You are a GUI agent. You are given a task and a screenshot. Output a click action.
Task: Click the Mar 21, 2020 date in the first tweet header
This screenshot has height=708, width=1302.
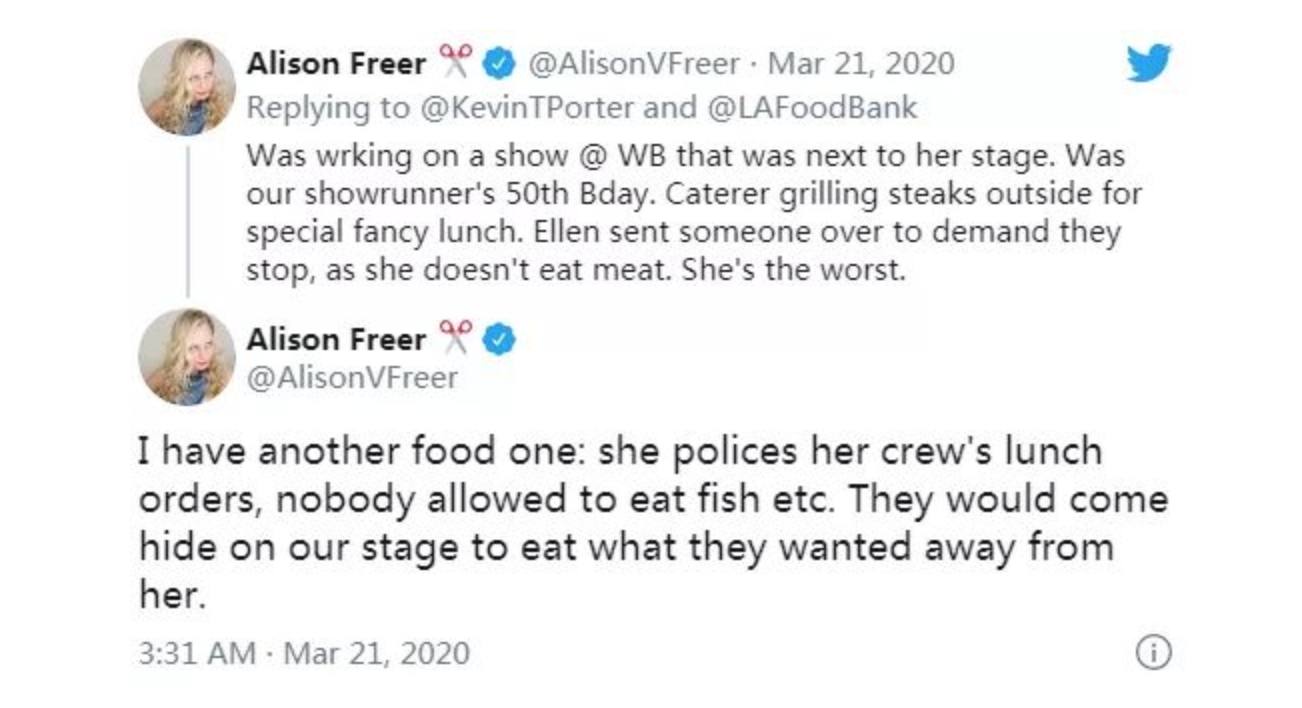pyautogui.click(x=860, y=65)
